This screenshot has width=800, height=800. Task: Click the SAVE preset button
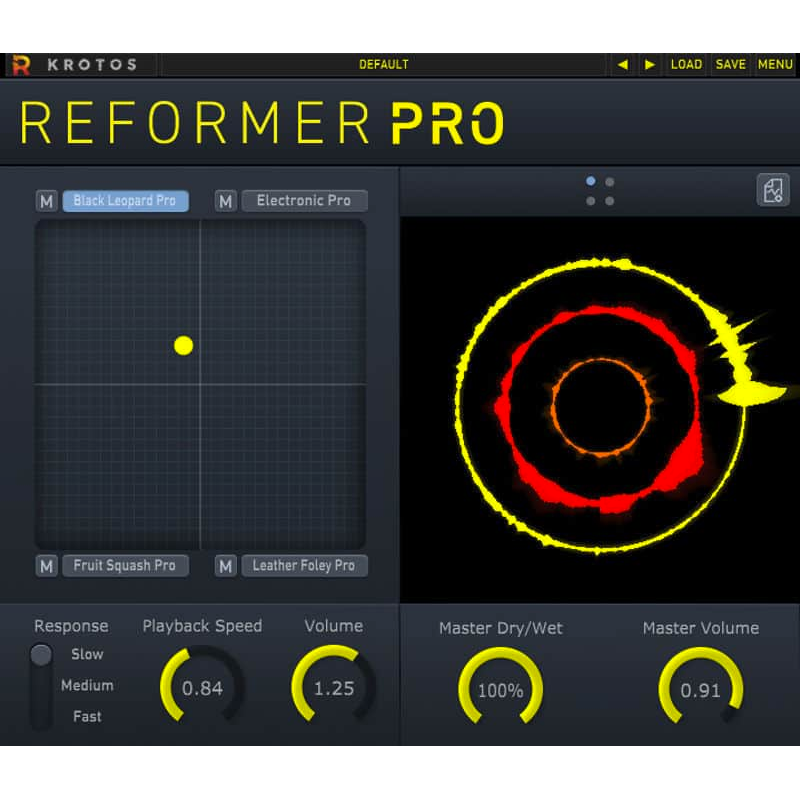[730, 65]
